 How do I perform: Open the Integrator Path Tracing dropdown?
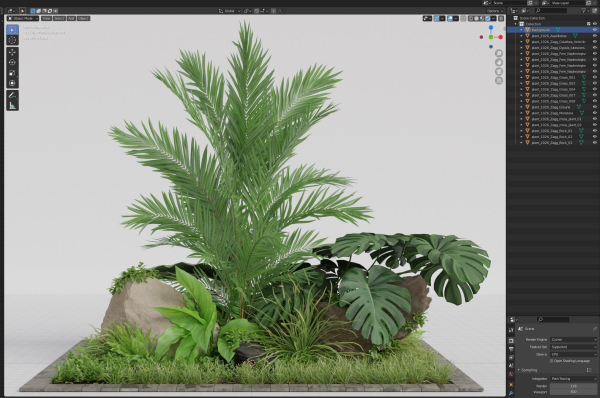tap(573, 379)
